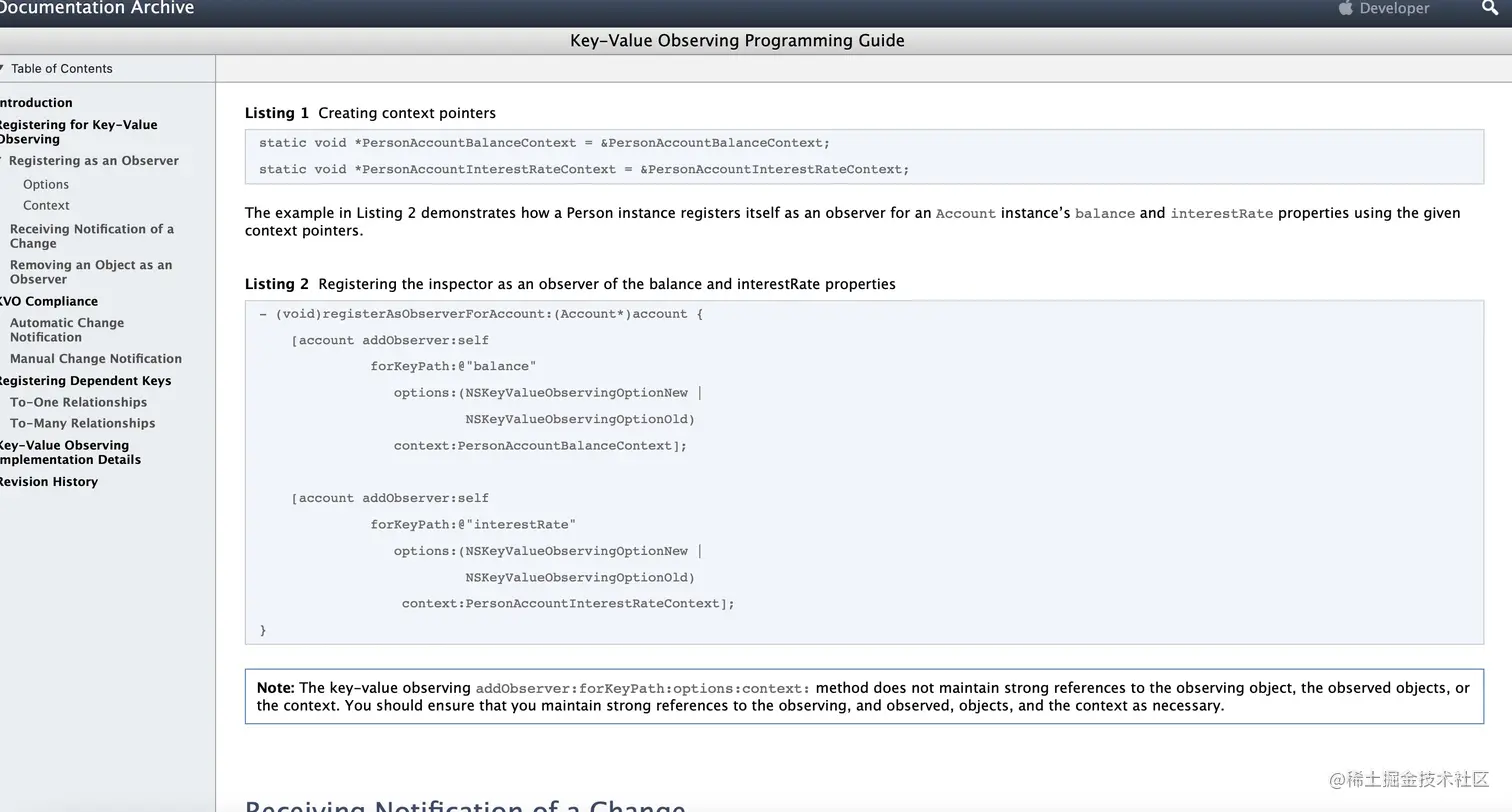1512x812 pixels.
Task: Click the context:PersonAccountBalanceContext code line
Action: click(540, 446)
